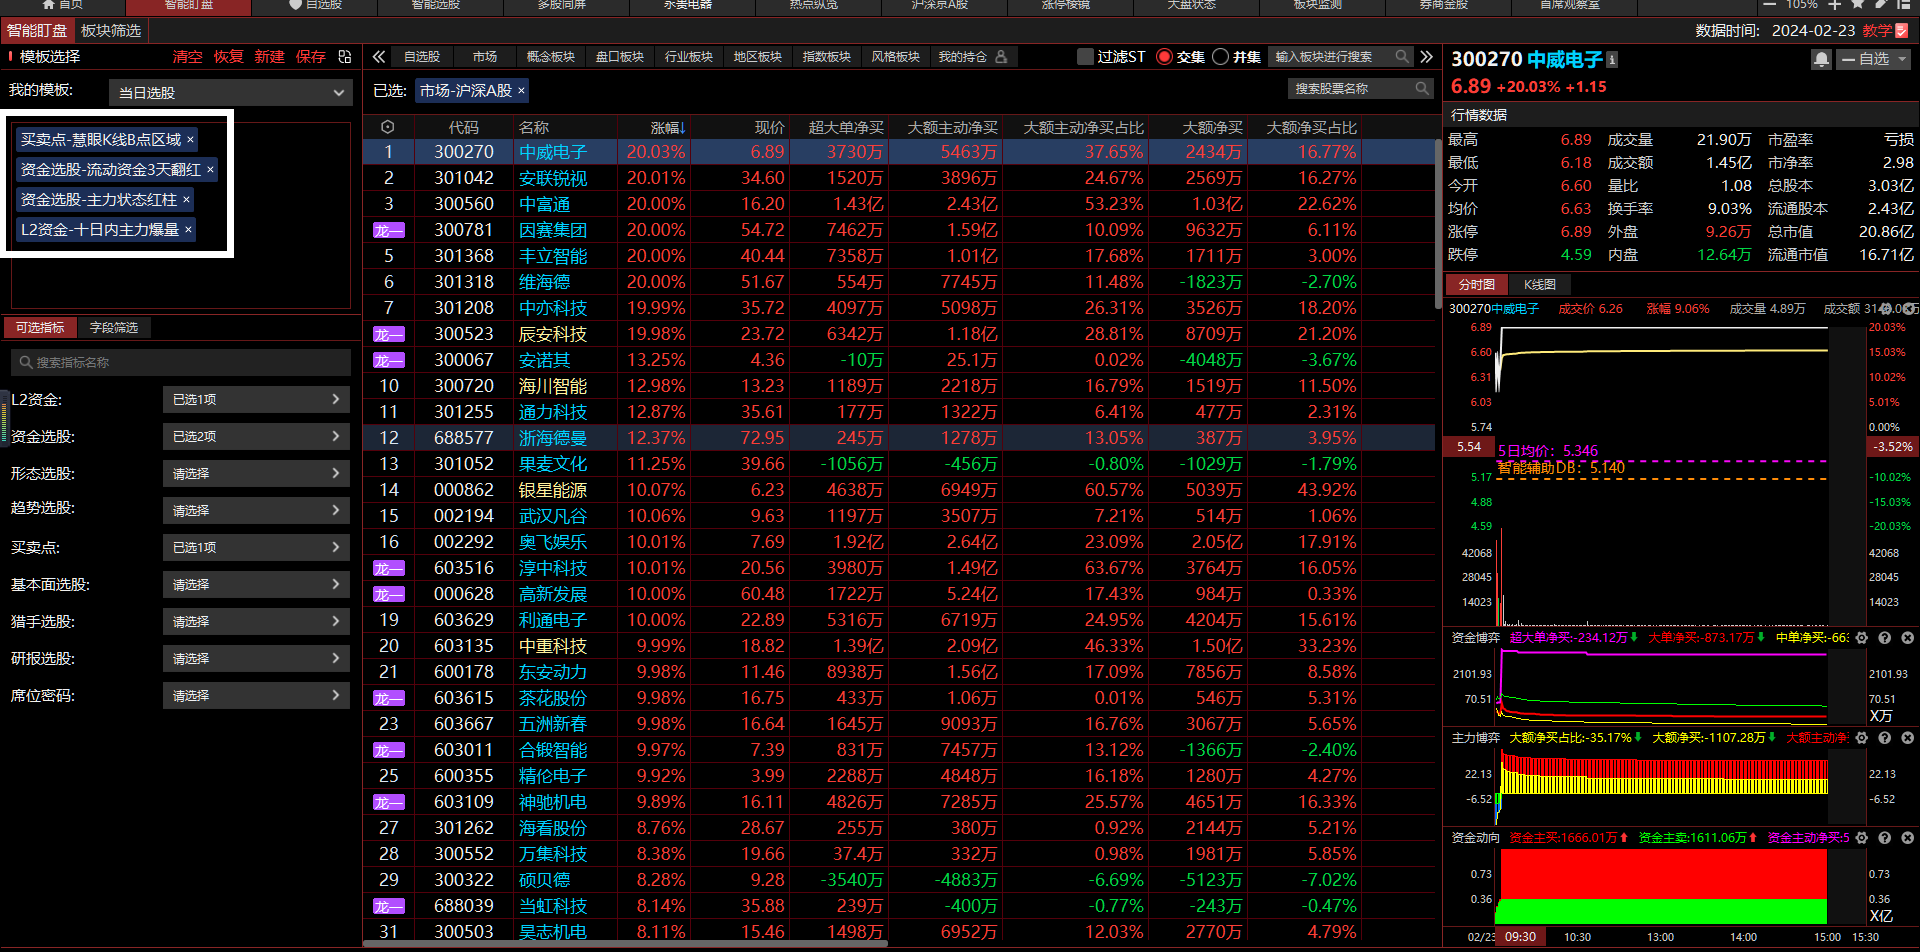
Task: Click the magnifier in 输入板块进行搜索 box
Action: coord(1402,57)
